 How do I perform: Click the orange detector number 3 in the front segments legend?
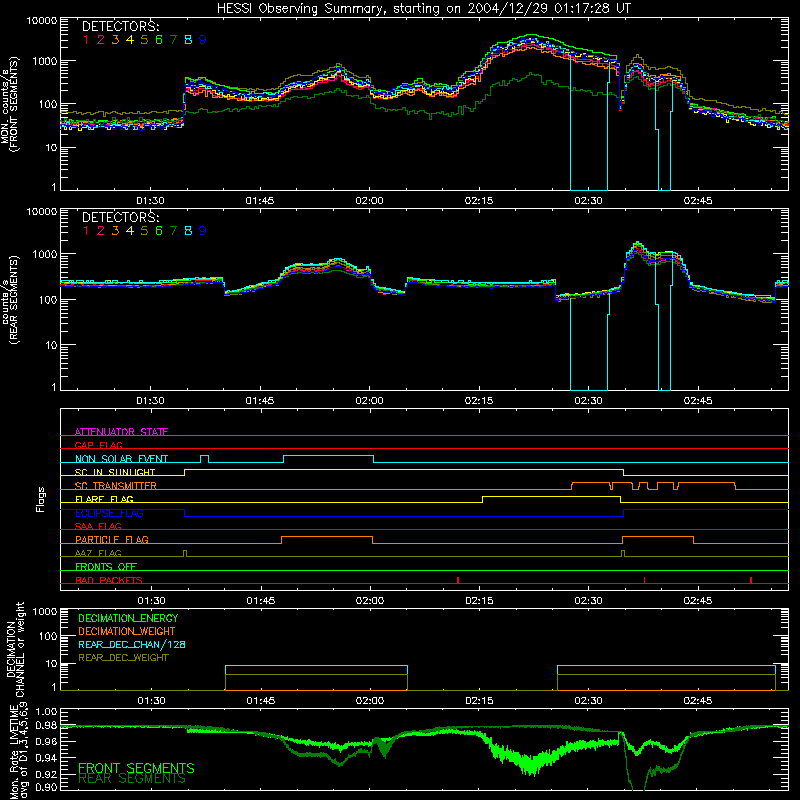click(x=115, y=40)
